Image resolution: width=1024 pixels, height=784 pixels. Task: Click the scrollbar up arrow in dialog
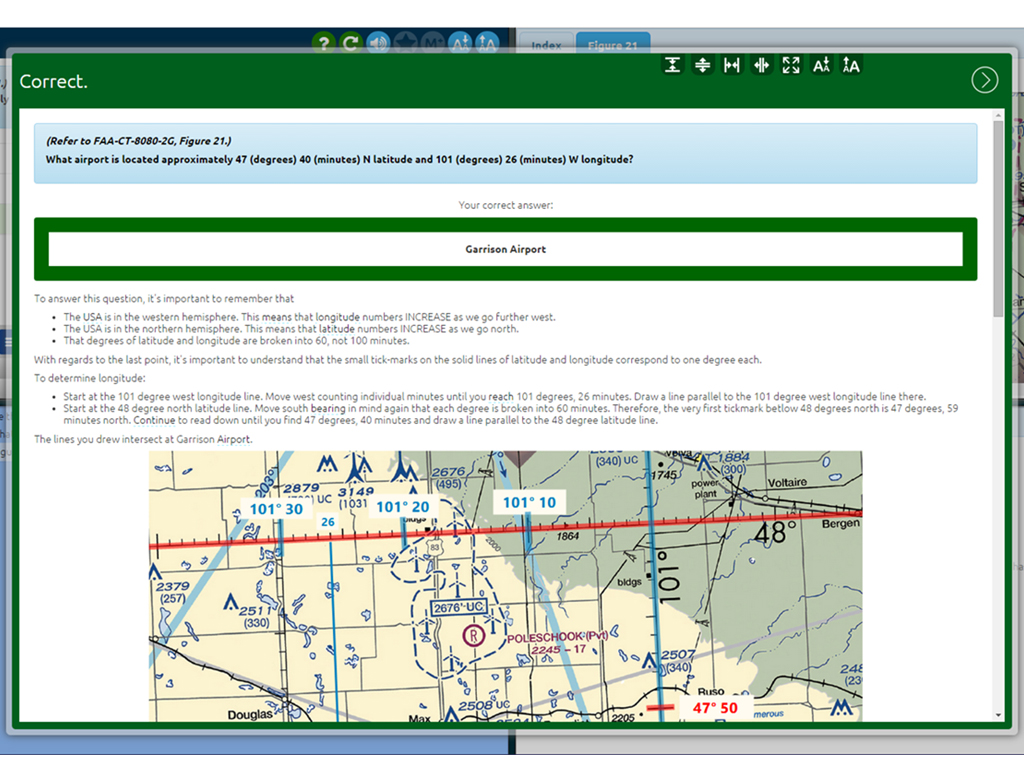pyautogui.click(x=997, y=118)
